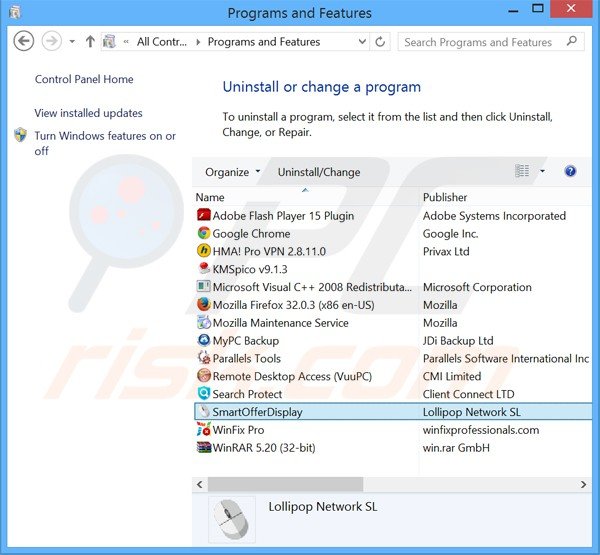Click the Remote Desktop Access (VuuPC) icon
Image resolution: width=600 pixels, height=555 pixels.
(204, 375)
